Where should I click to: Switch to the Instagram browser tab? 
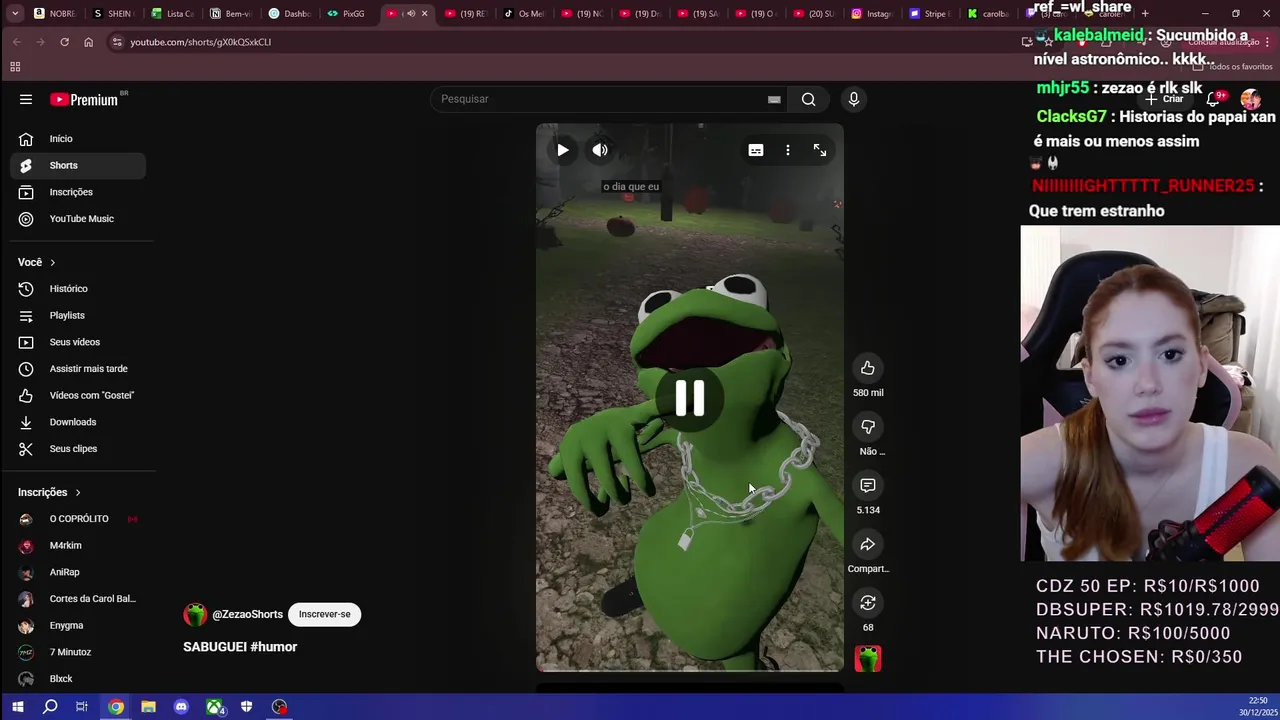point(872,14)
